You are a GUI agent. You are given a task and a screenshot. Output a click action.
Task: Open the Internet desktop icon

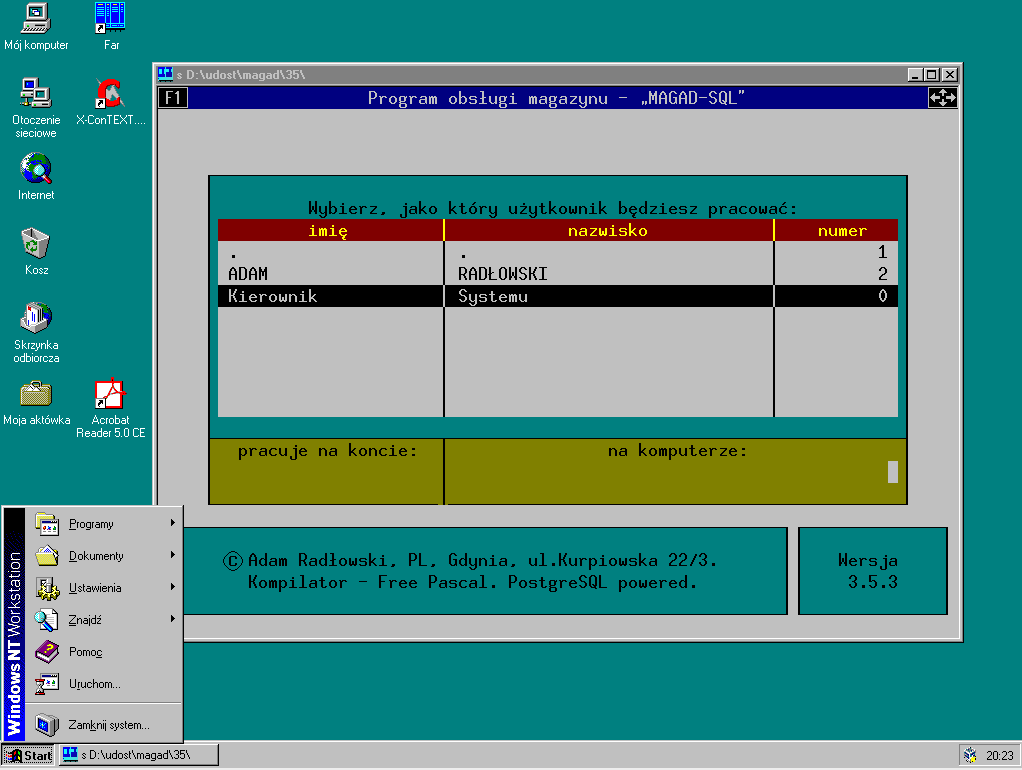click(36, 170)
